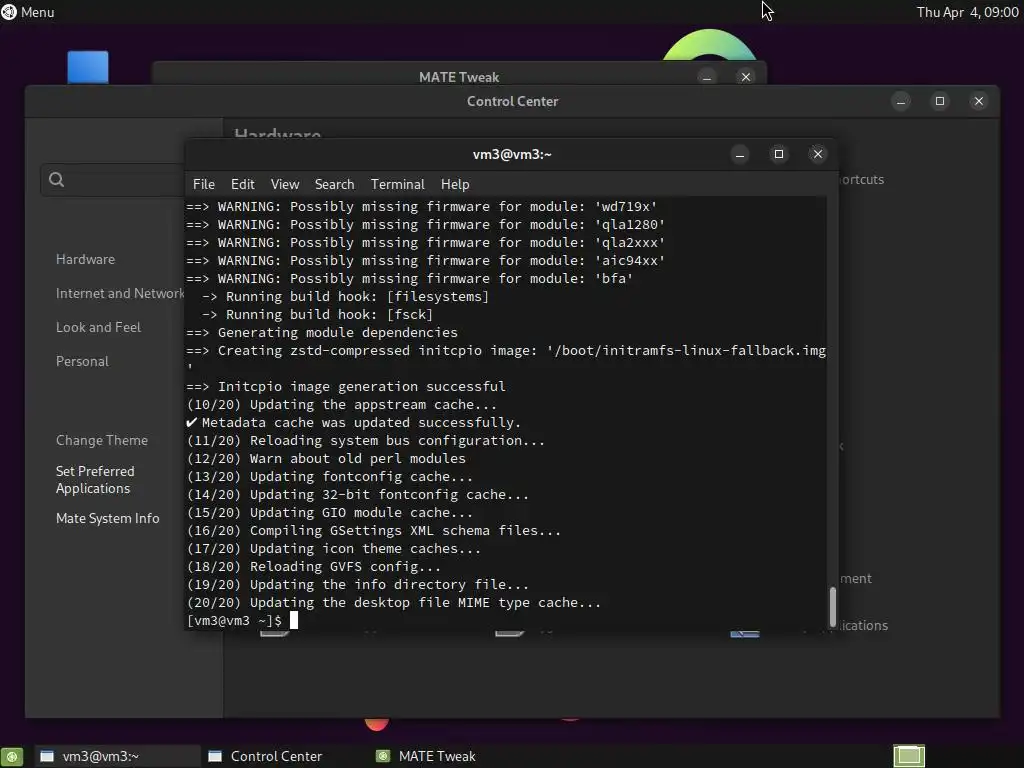Image resolution: width=1024 pixels, height=768 pixels.
Task: Open the File menu in terminal
Action: pyautogui.click(x=204, y=184)
